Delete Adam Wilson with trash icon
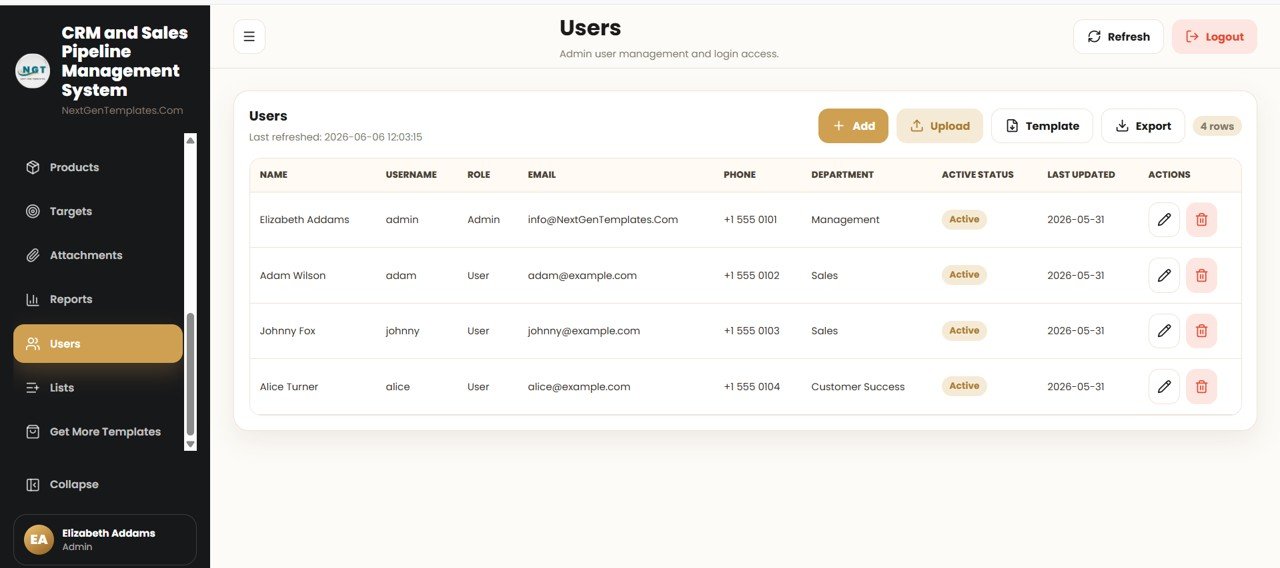Viewport: 1280px width, 568px height. click(x=1201, y=275)
